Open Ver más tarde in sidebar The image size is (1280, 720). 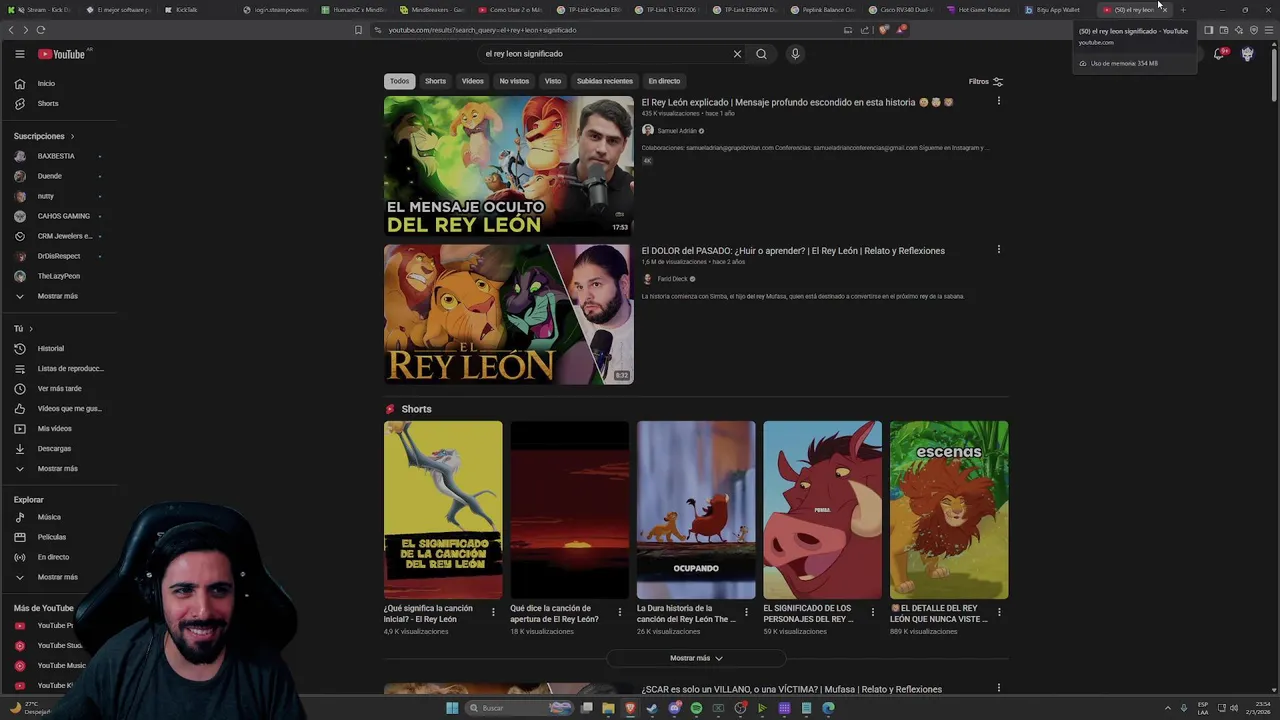(x=58, y=389)
